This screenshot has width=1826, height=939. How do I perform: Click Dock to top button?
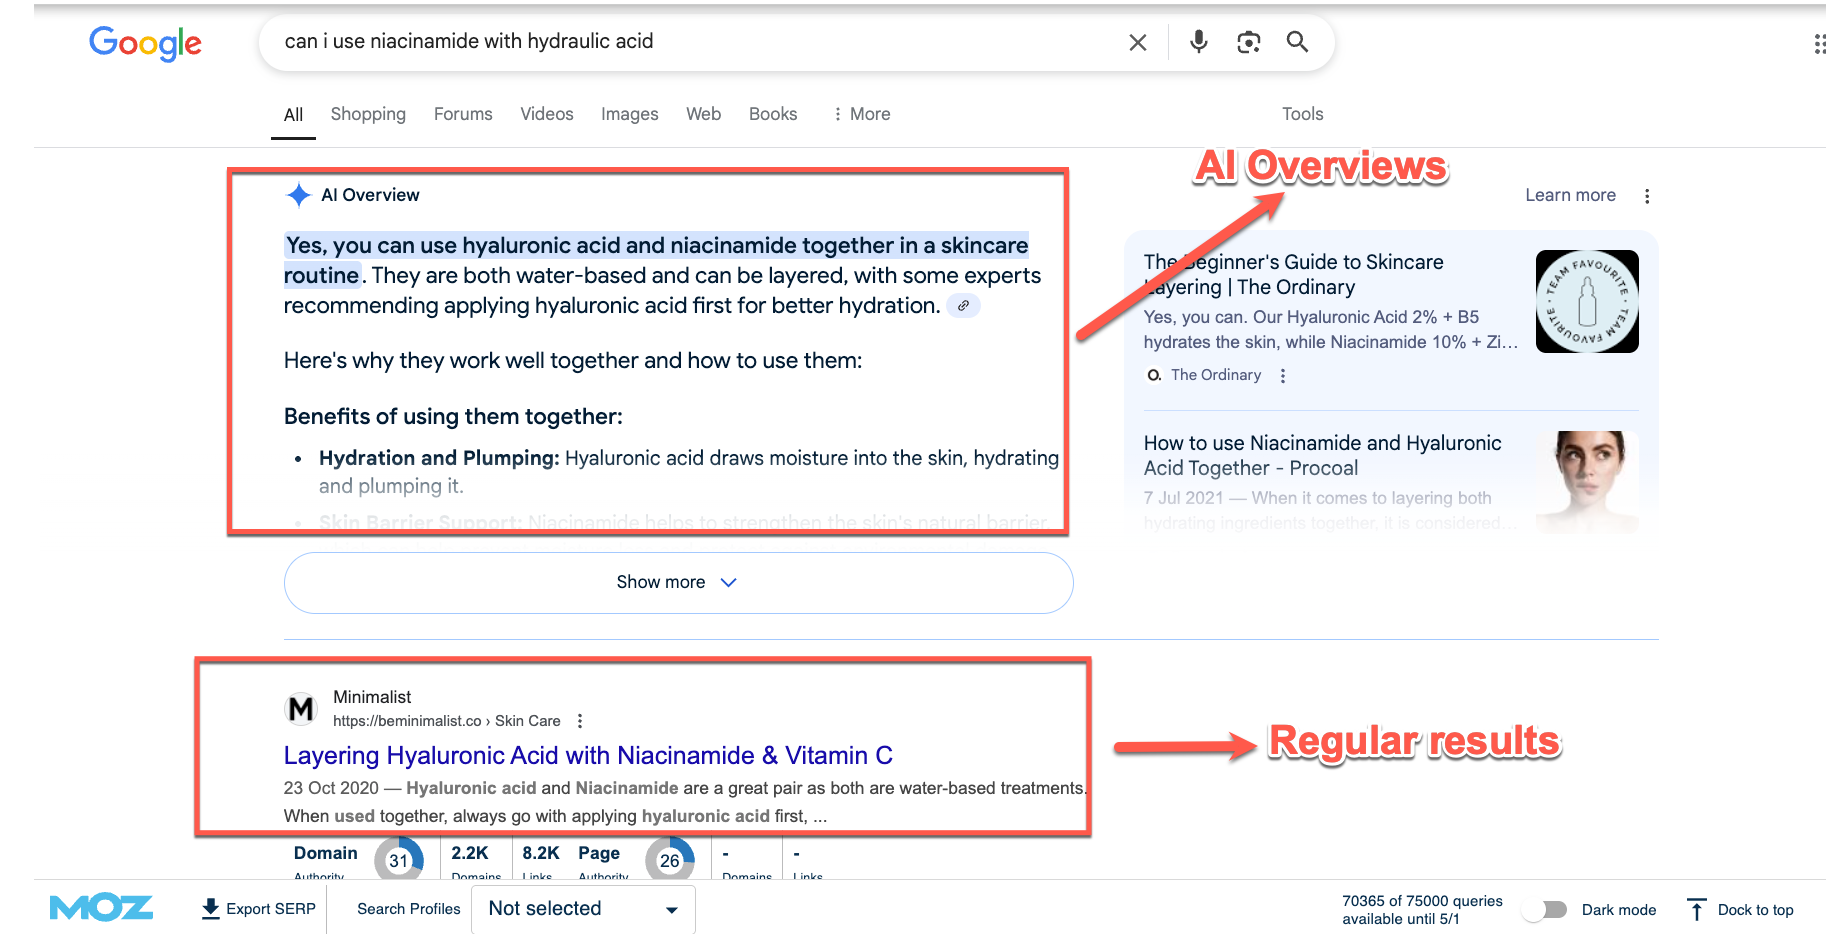1741,910
